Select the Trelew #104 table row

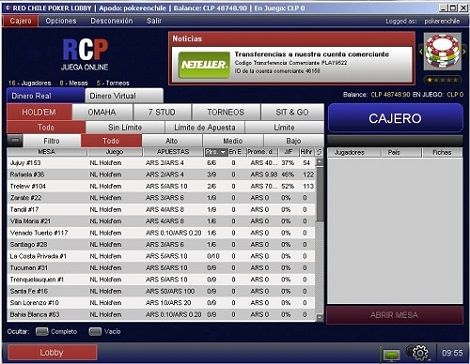161,186
